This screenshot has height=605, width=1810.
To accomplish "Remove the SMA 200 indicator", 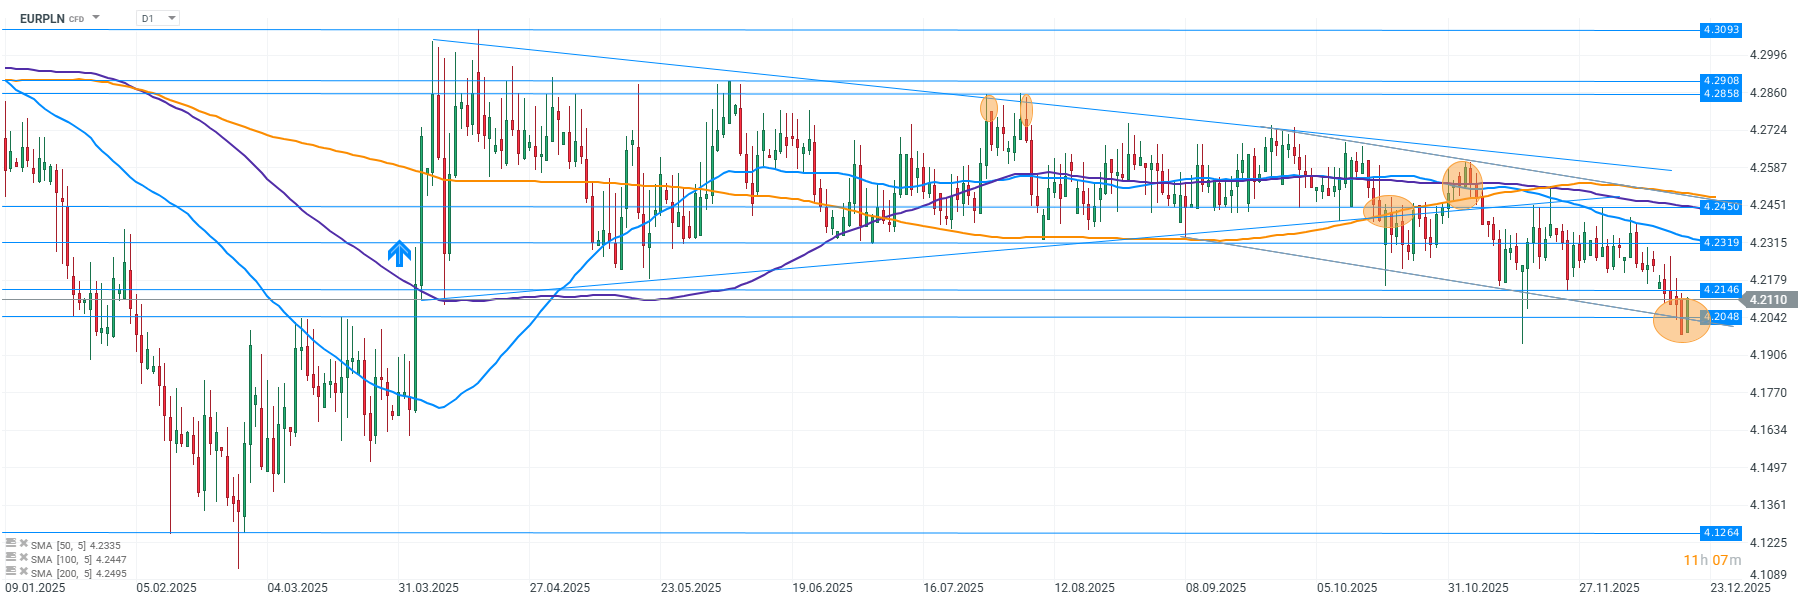I will click(x=23, y=571).
